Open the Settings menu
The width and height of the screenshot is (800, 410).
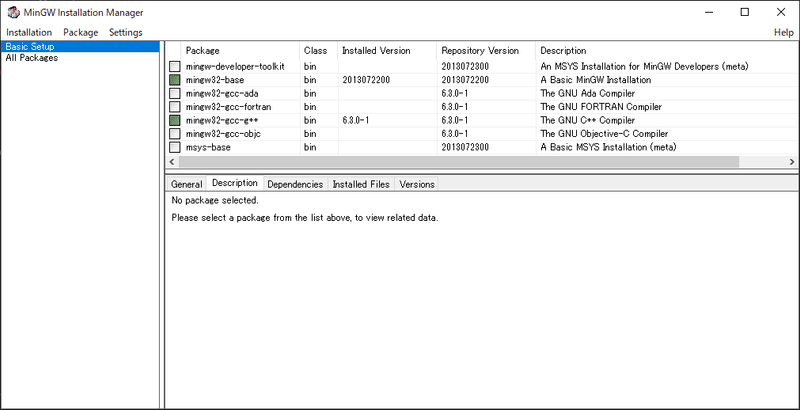click(126, 32)
